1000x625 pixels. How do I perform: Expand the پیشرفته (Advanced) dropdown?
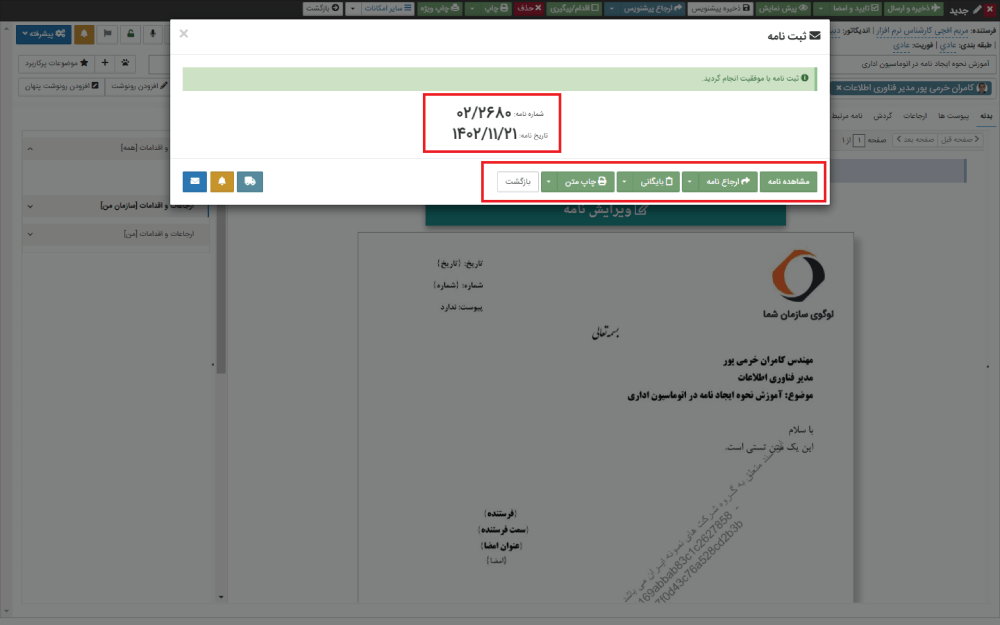click(x=42, y=34)
